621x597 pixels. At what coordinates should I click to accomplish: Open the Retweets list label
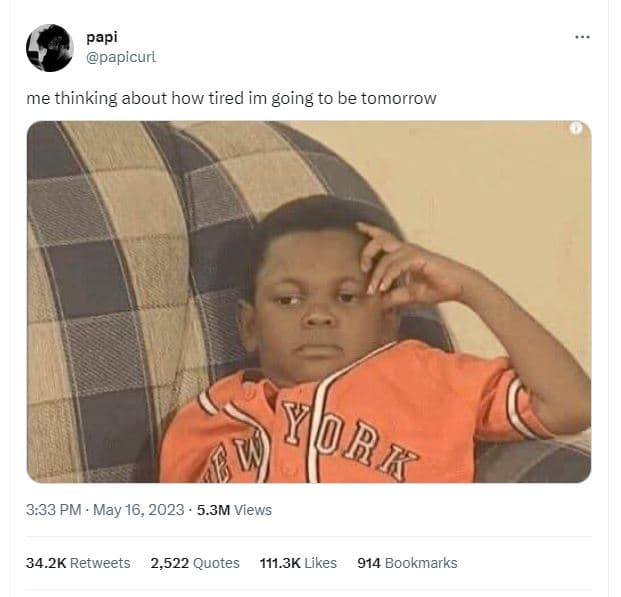[100, 563]
